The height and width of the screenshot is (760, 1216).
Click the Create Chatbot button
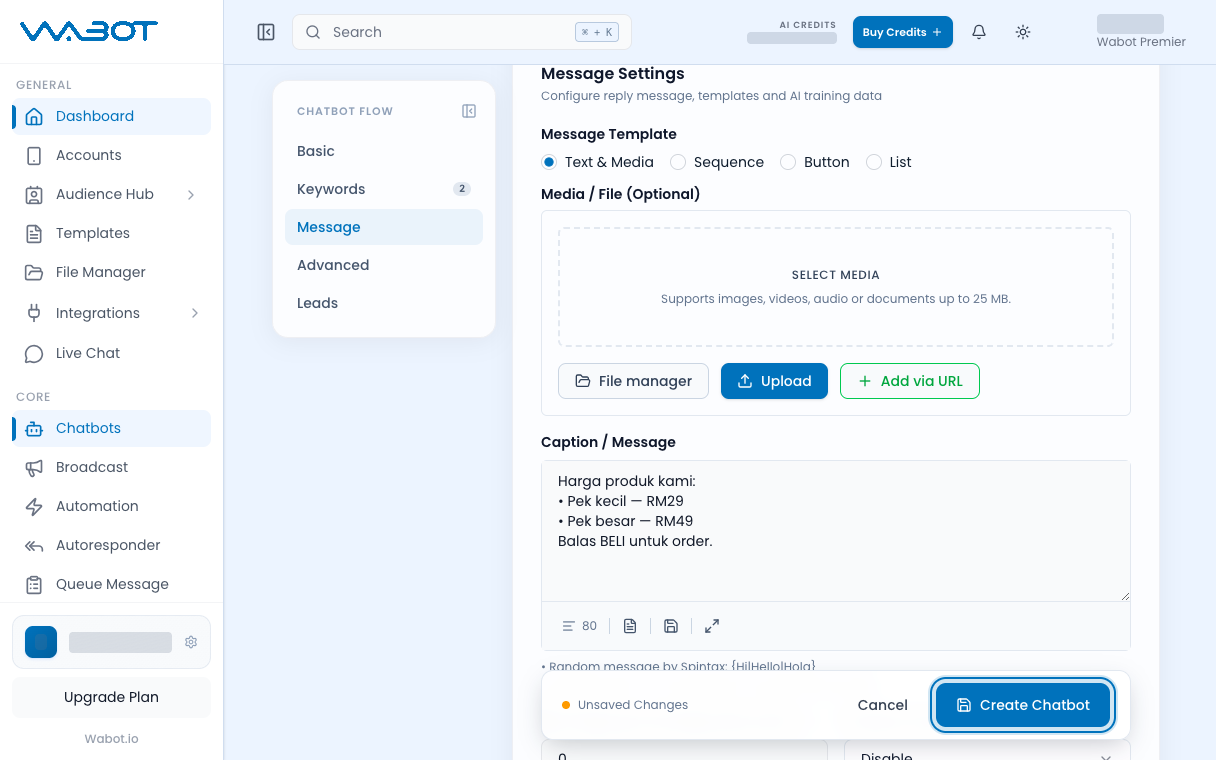[x=1023, y=705]
